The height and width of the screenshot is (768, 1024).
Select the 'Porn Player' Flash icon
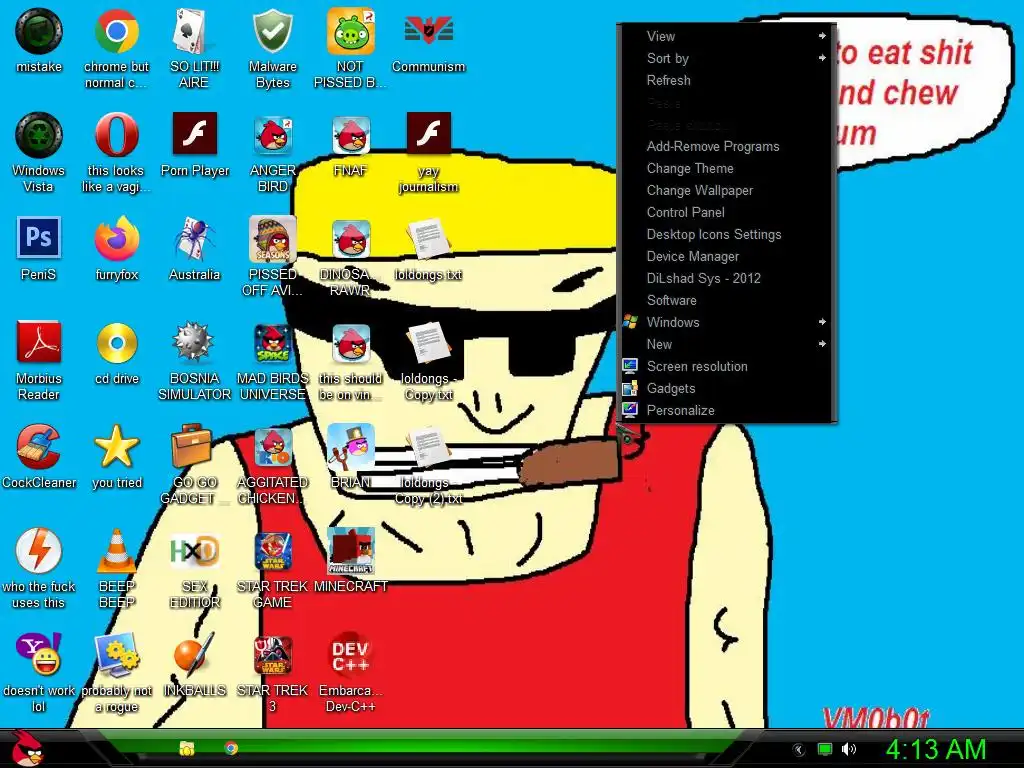[x=195, y=134]
